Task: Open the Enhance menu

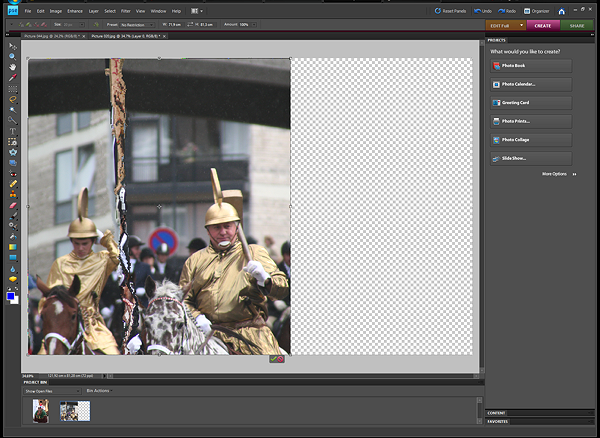Action: tap(76, 10)
